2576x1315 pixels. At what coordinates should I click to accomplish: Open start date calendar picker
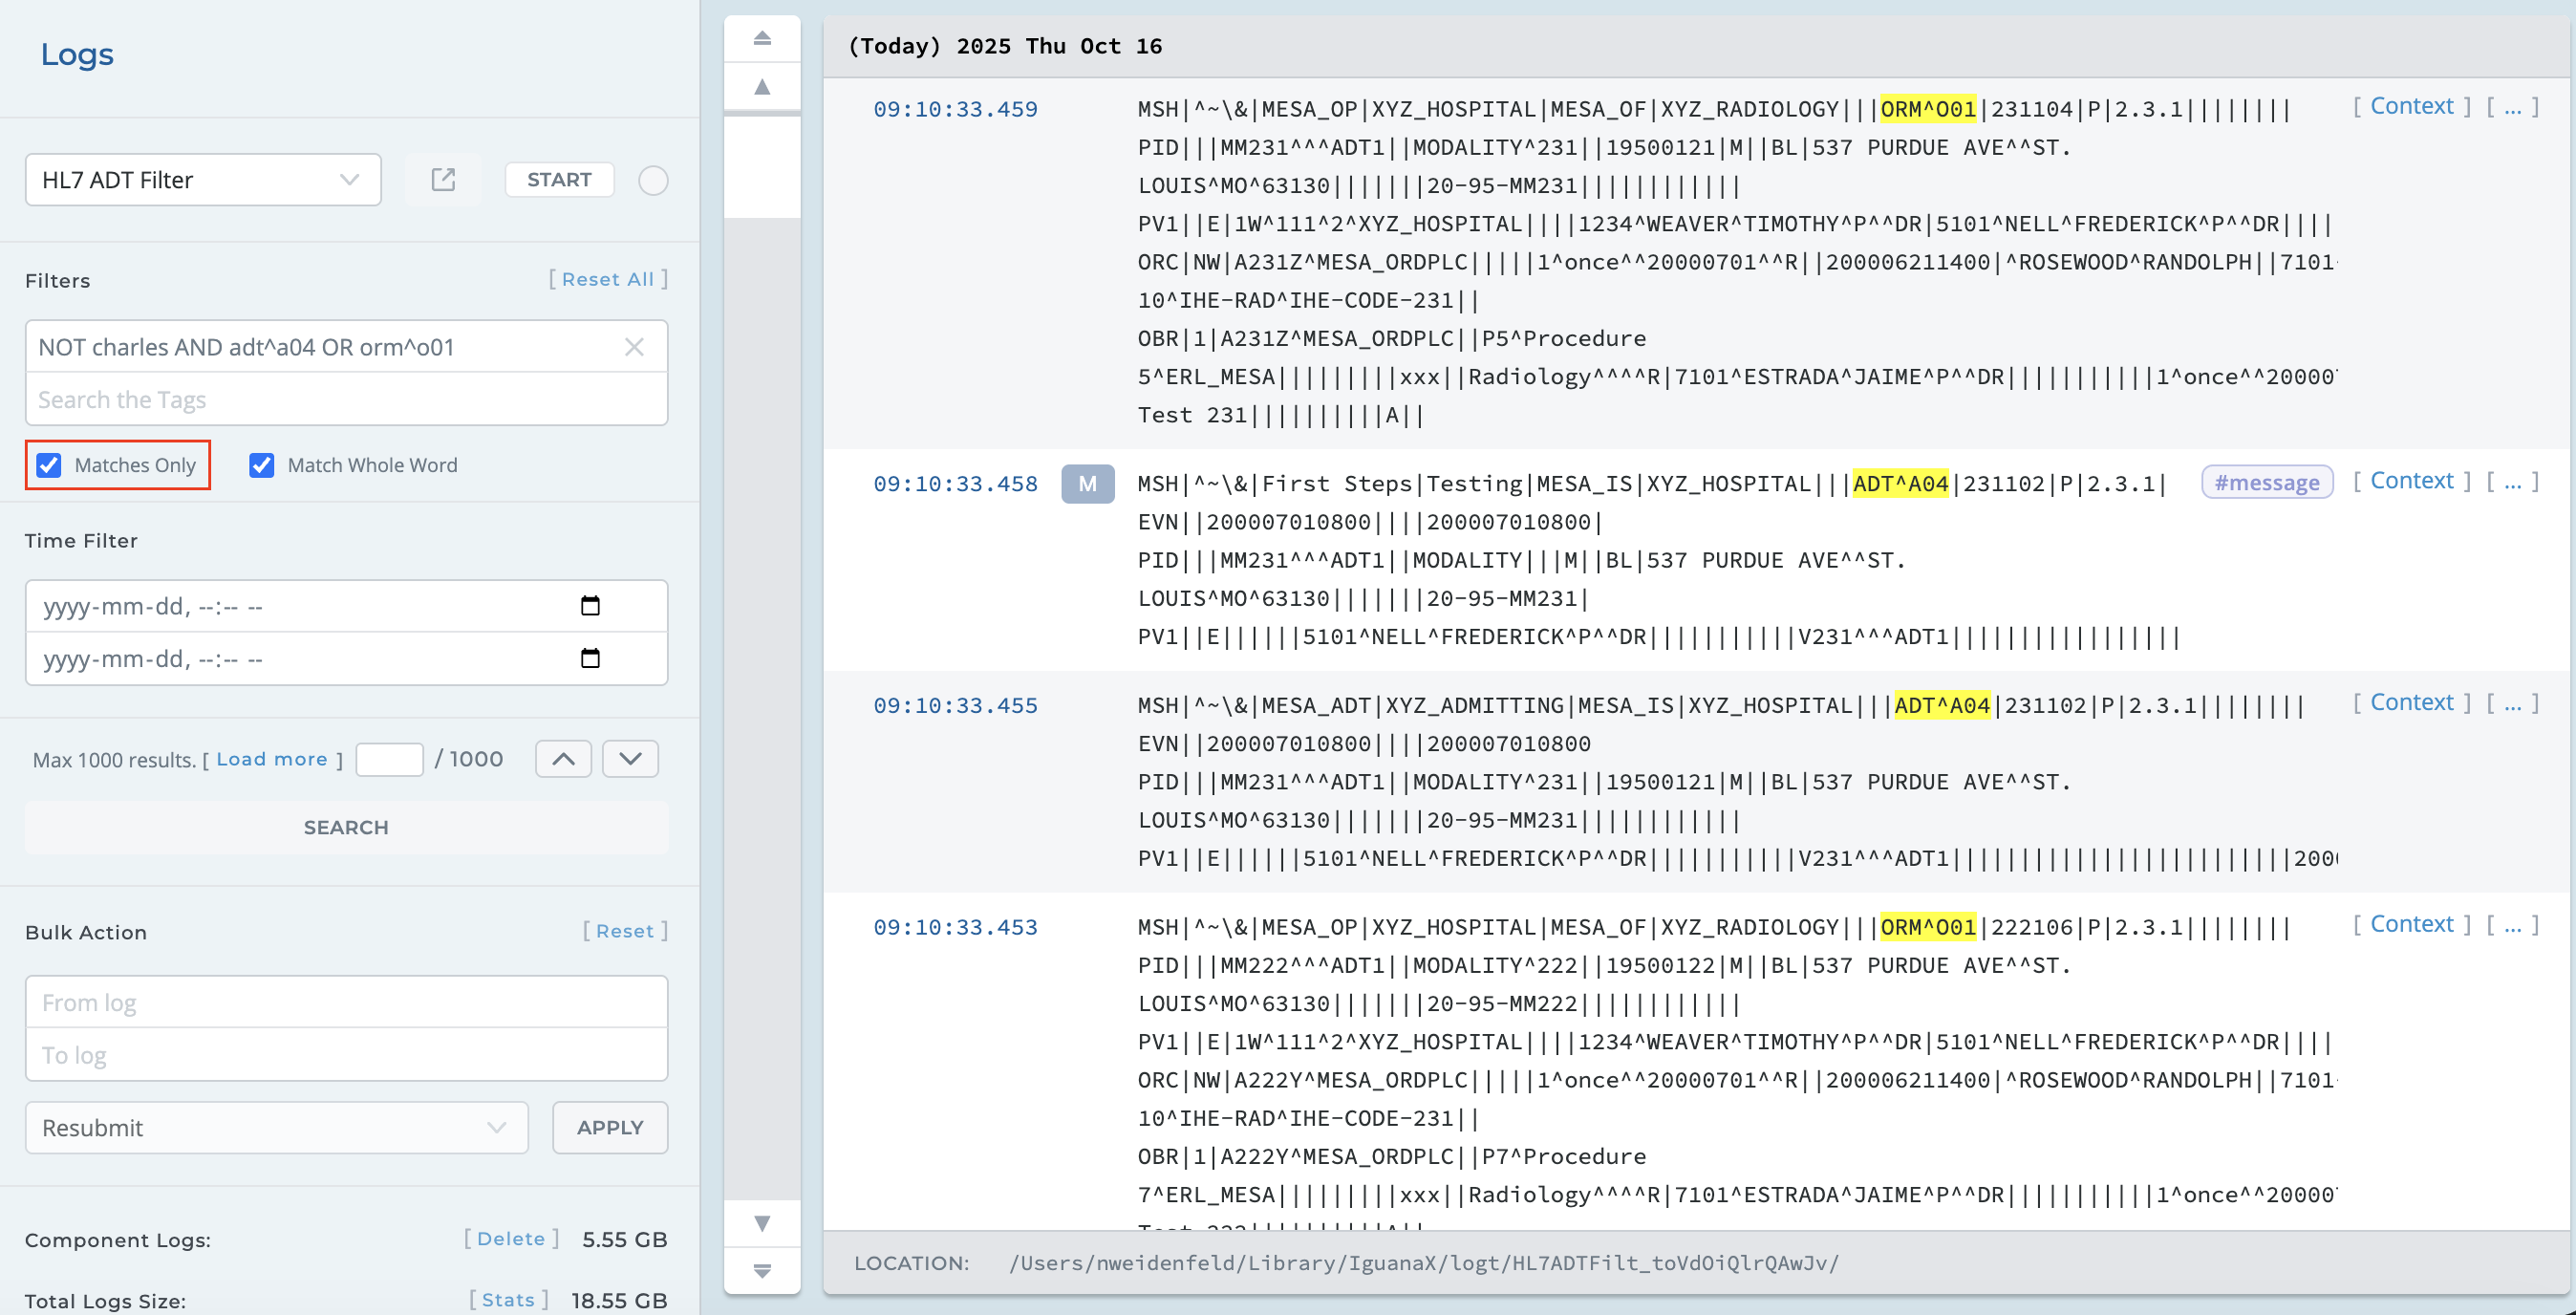tap(590, 606)
